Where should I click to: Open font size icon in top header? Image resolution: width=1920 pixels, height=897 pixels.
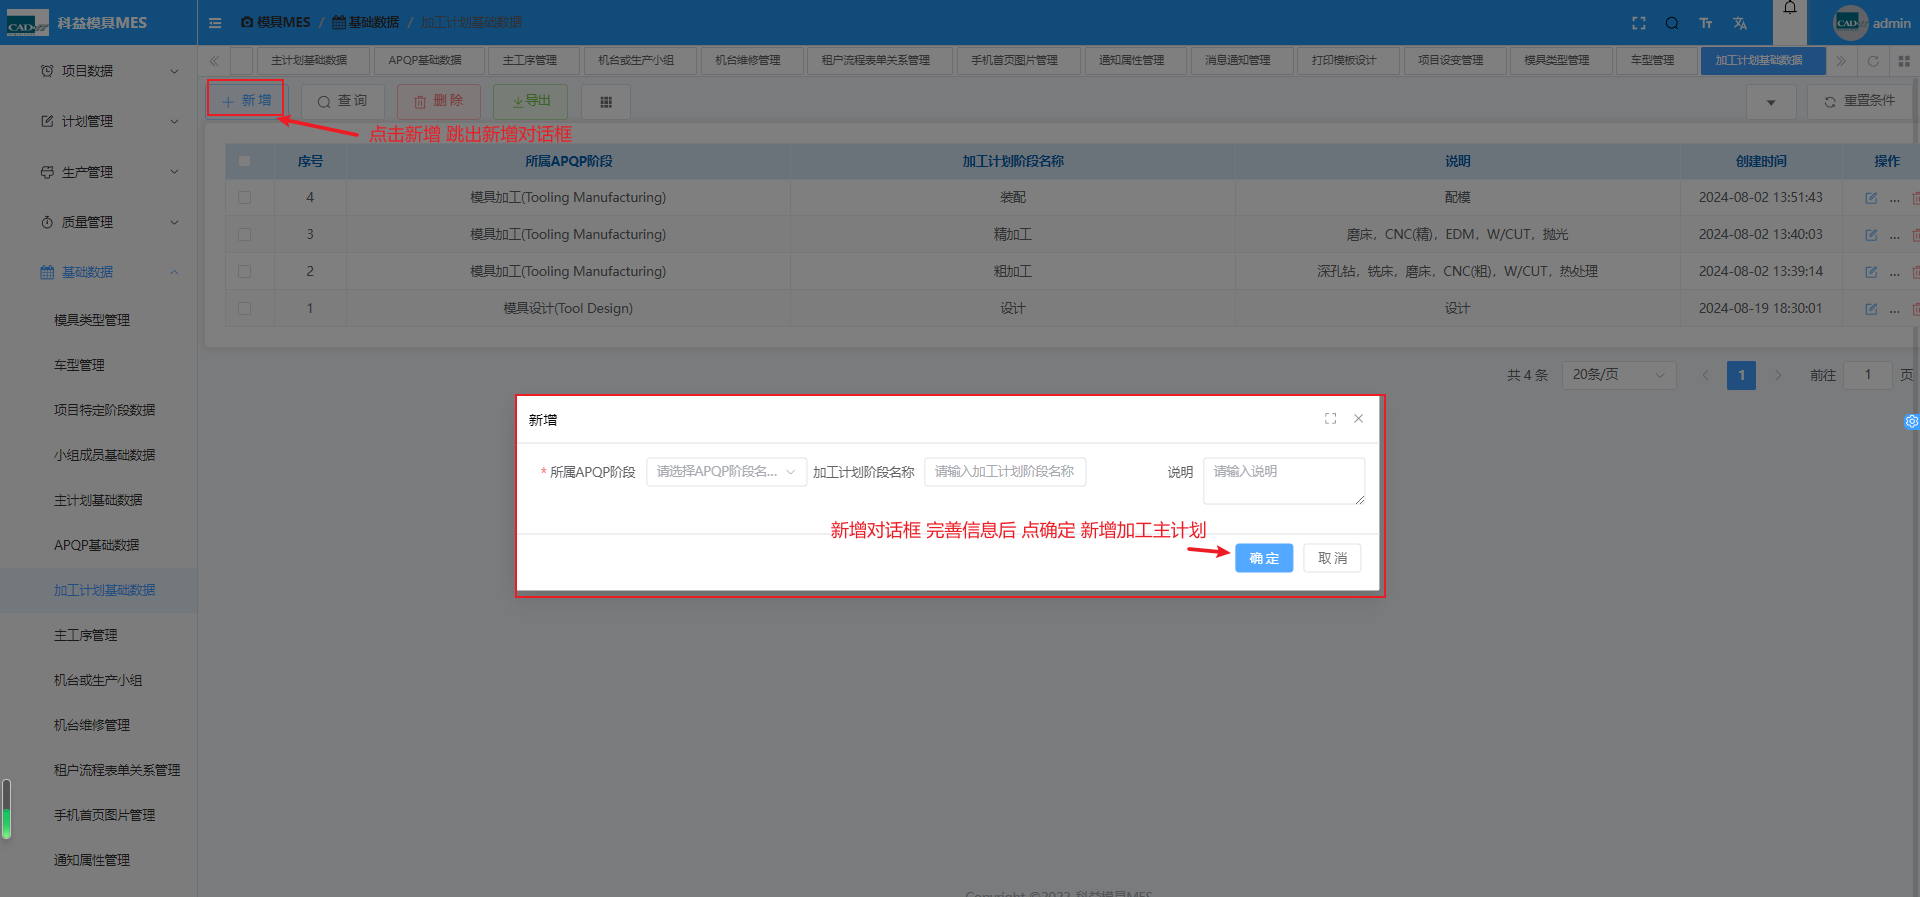(1706, 23)
